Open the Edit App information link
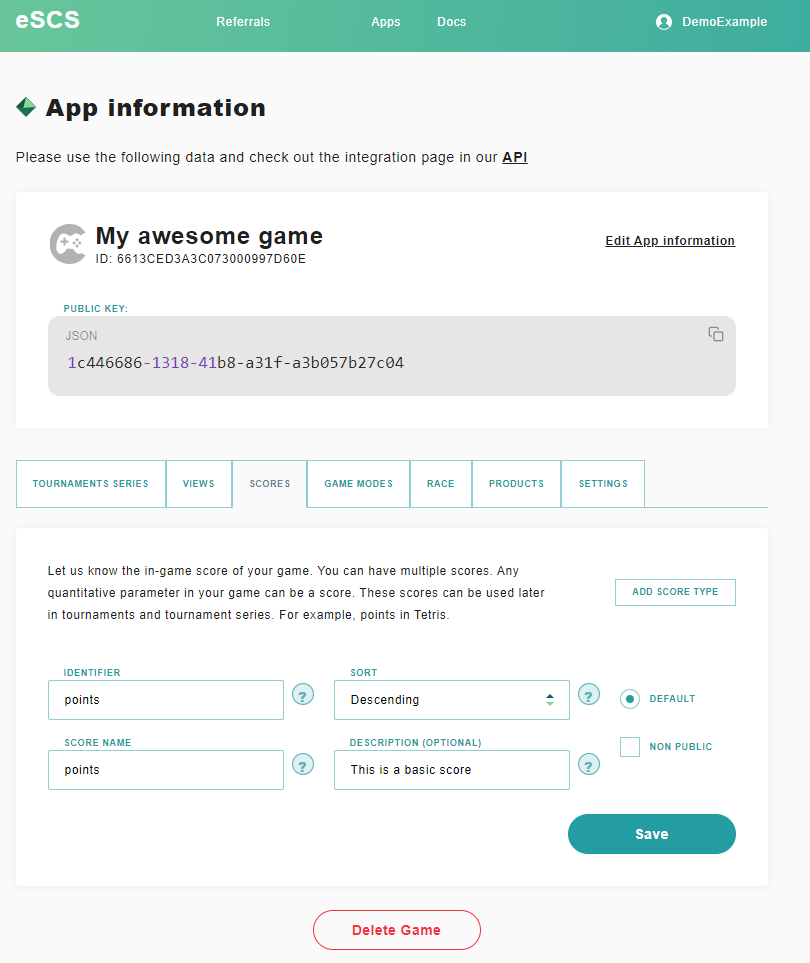 coord(670,241)
